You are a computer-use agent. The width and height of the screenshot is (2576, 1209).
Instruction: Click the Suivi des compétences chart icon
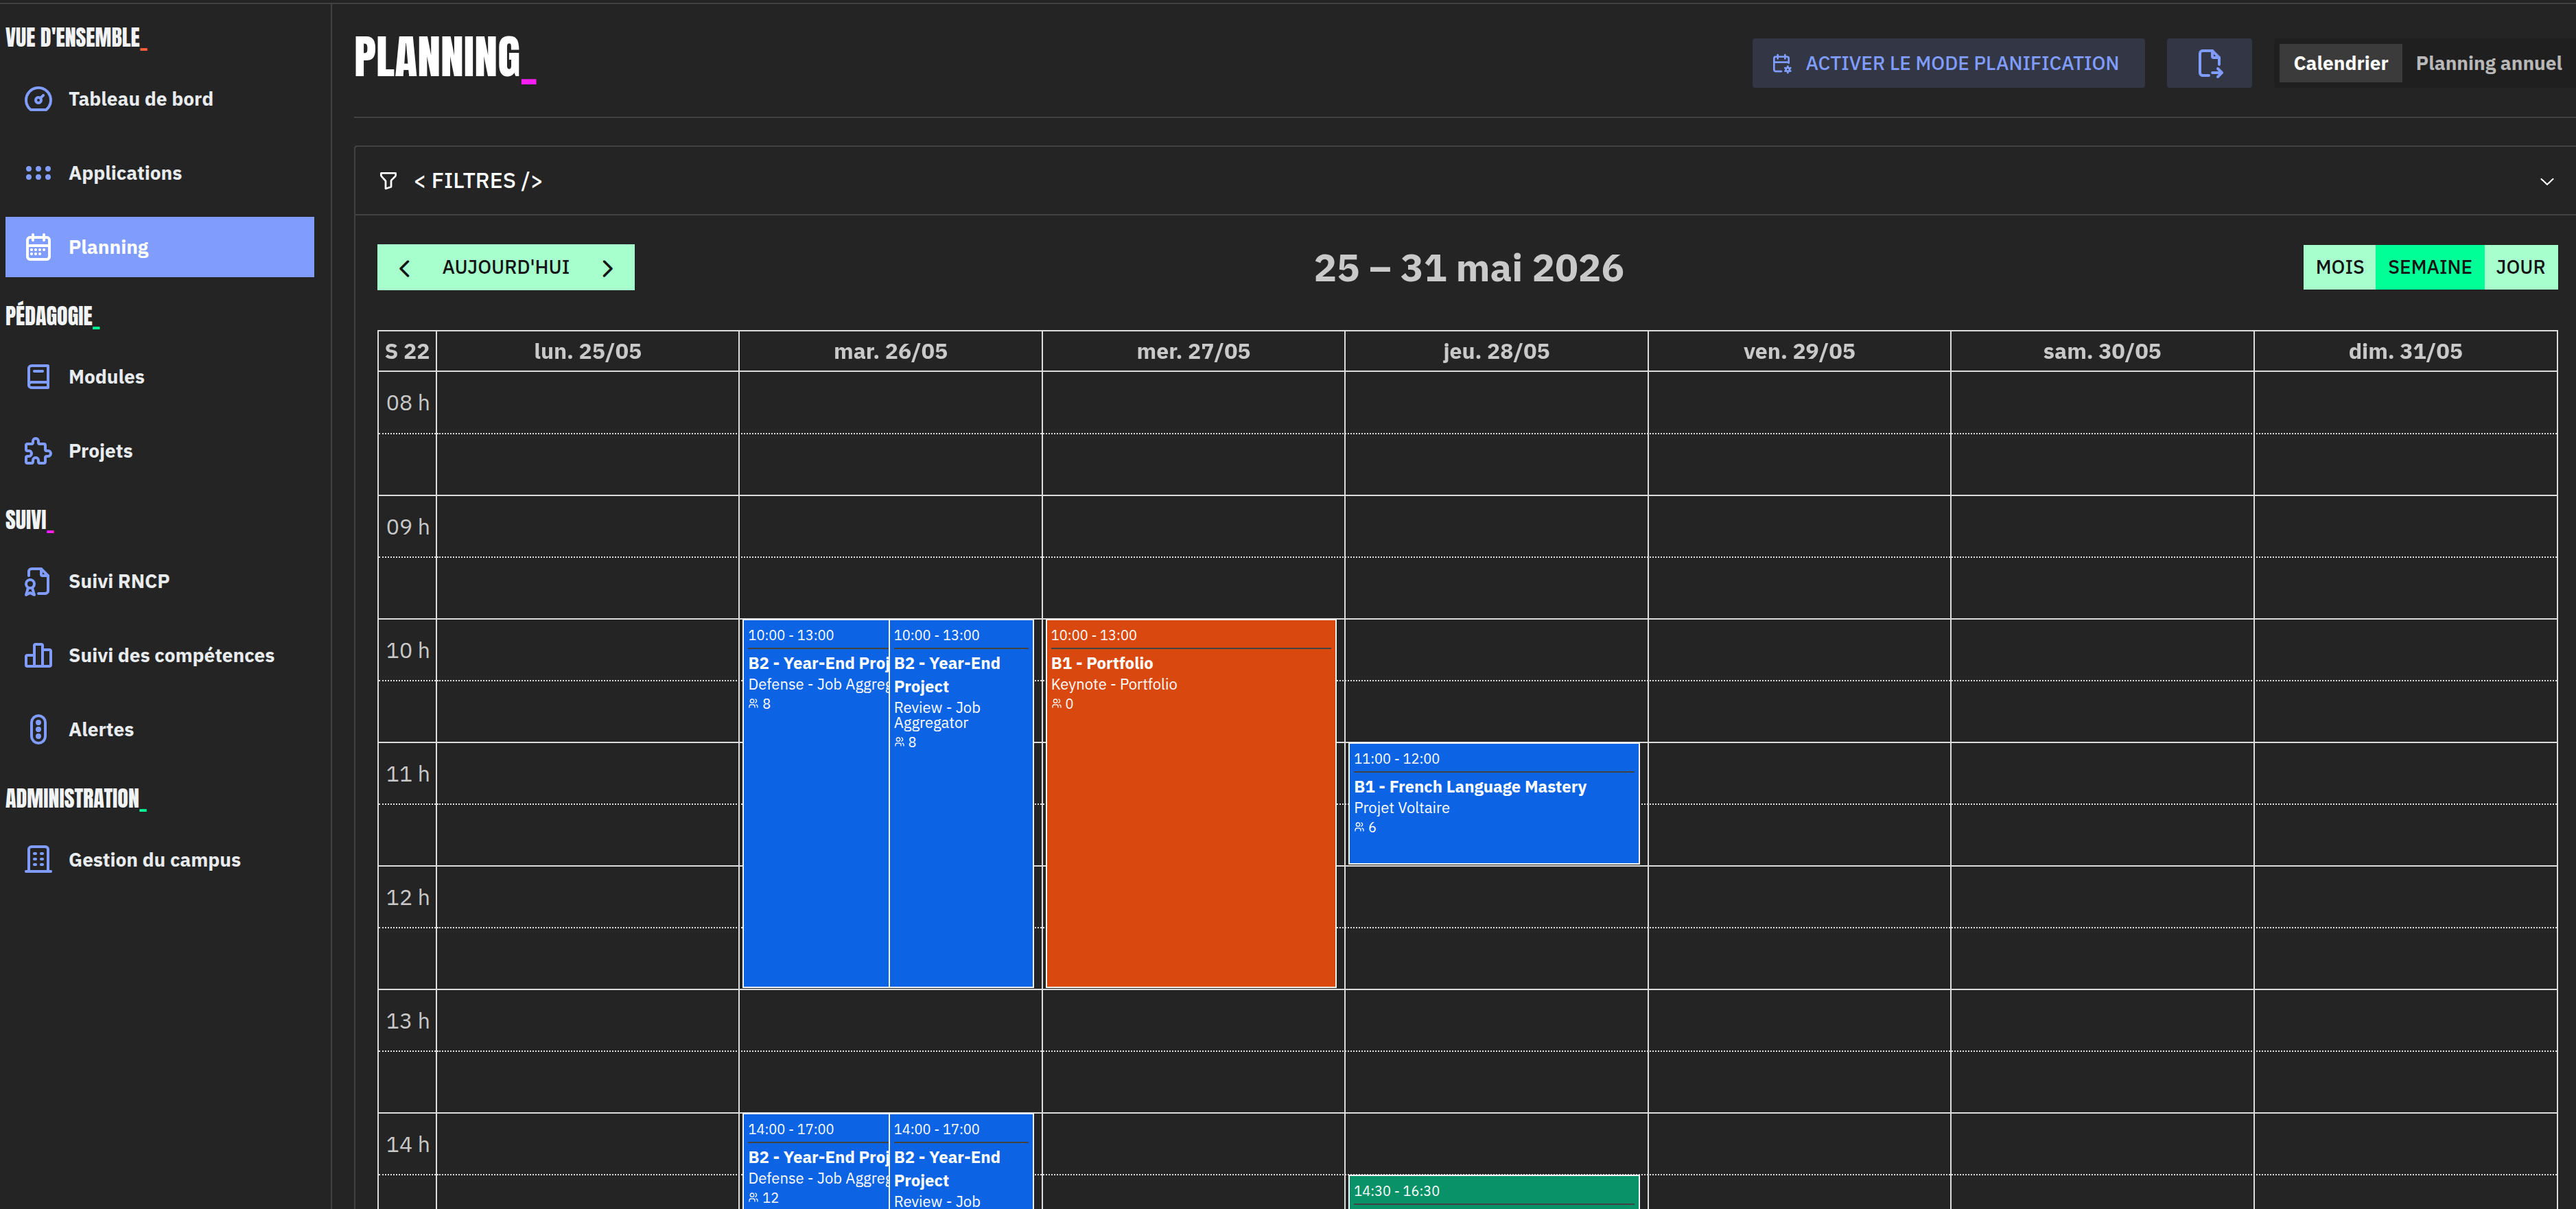(x=38, y=655)
